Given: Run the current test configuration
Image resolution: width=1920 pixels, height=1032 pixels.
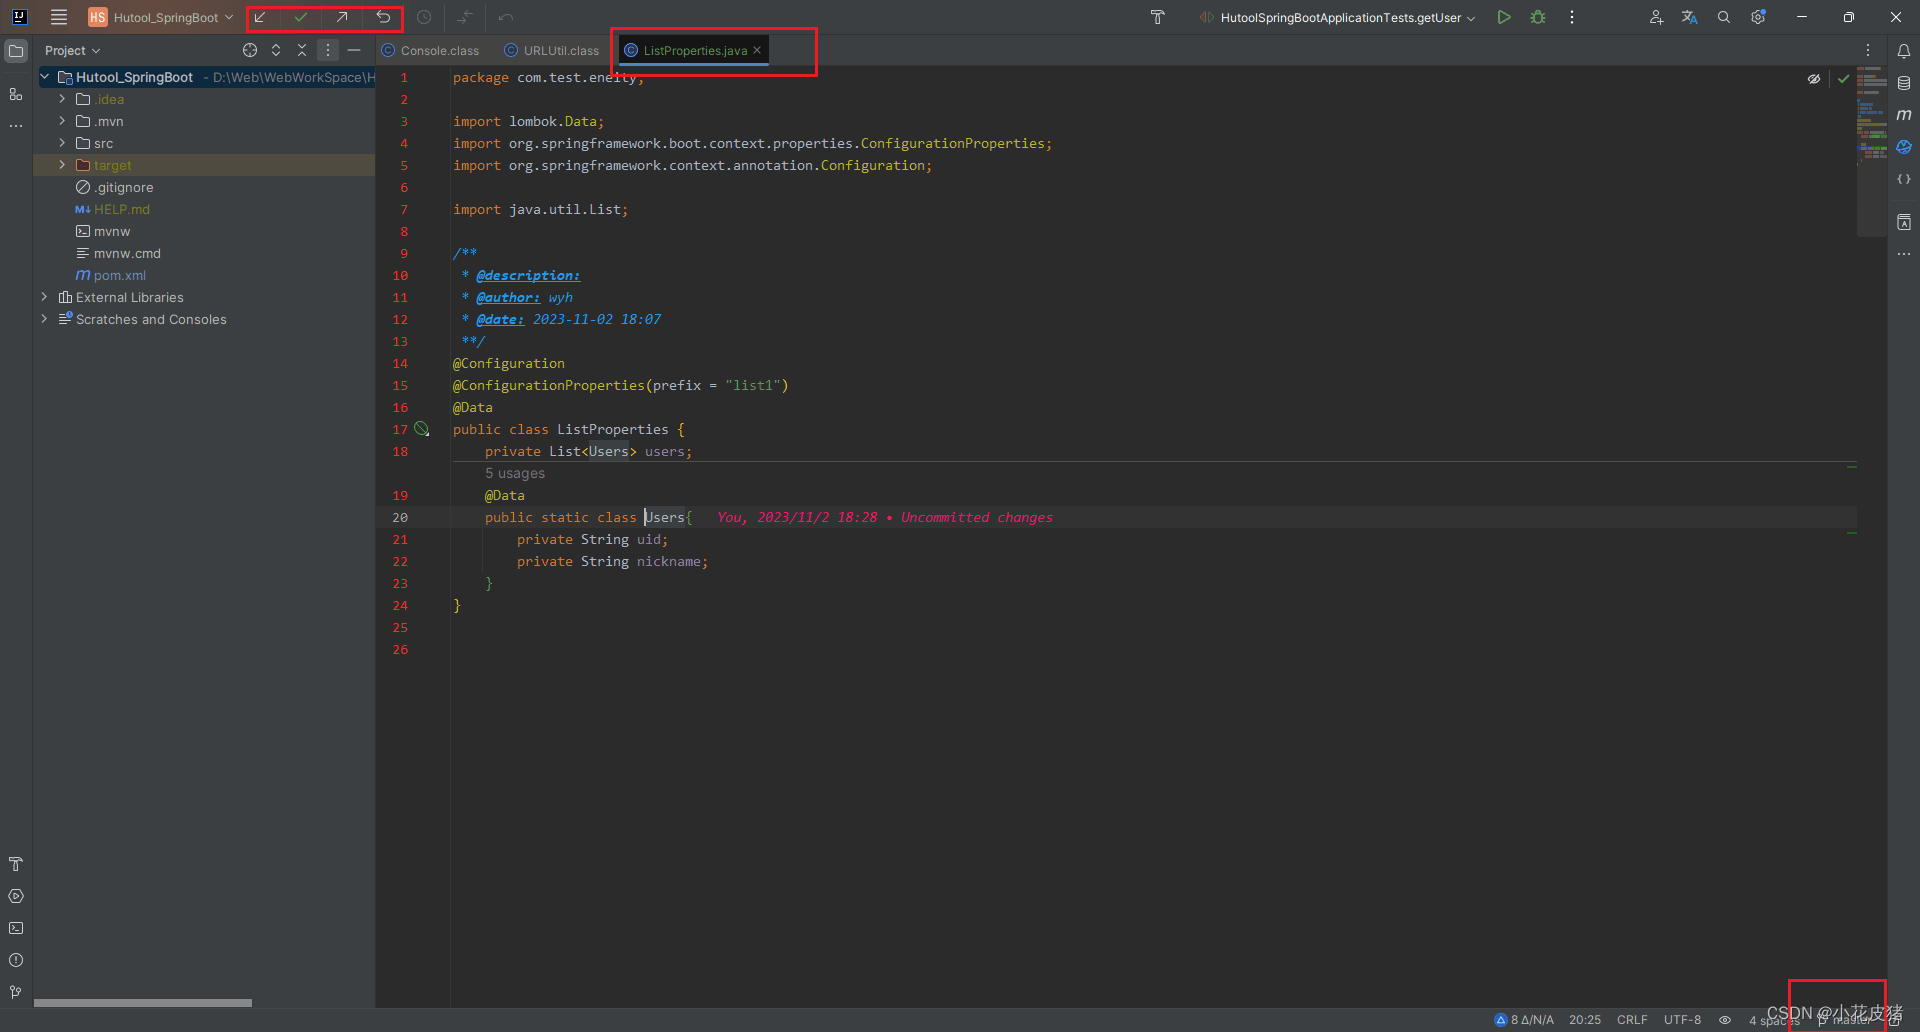Looking at the screenshot, I should tap(1504, 18).
